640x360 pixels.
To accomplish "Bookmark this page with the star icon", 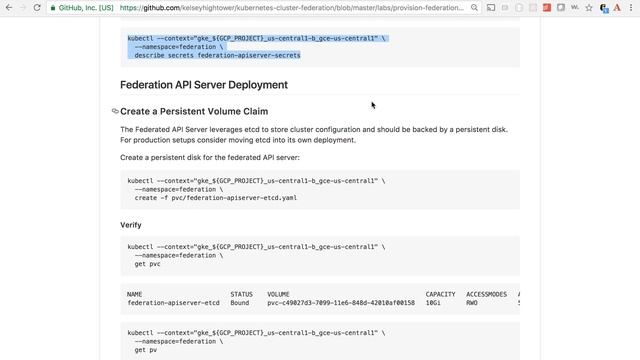I will pyautogui.click(x=589, y=7).
